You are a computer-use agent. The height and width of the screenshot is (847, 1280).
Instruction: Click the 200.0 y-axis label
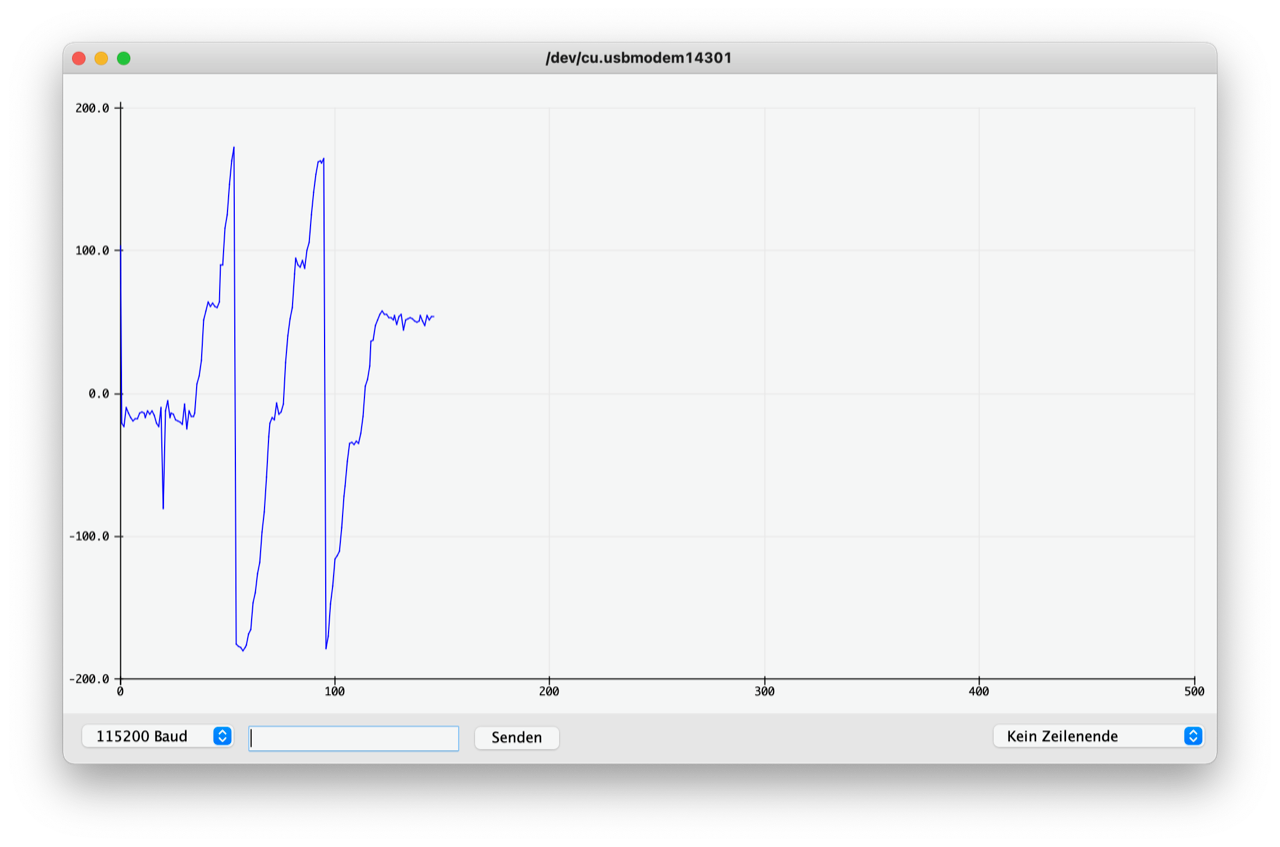(92, 107)
